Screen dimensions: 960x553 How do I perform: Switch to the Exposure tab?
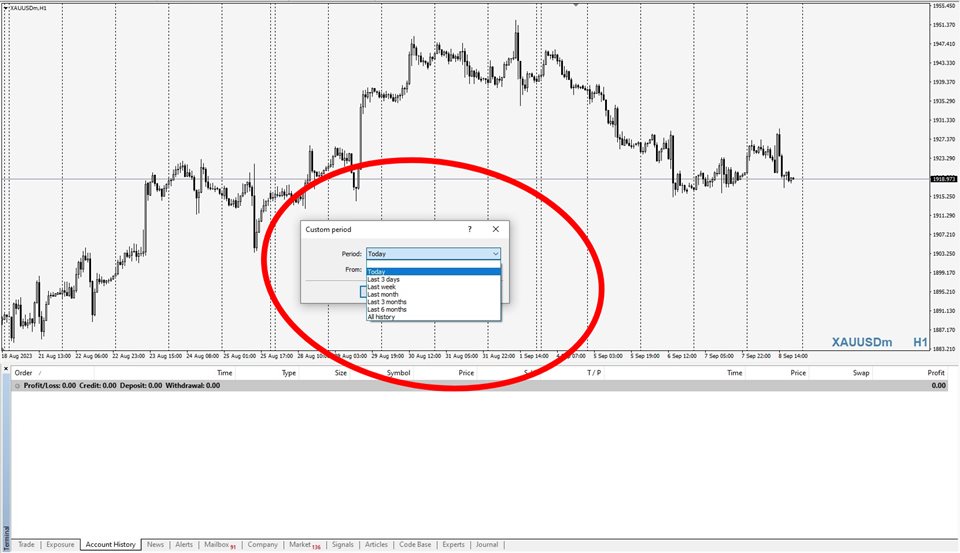[x=60, y=544]
